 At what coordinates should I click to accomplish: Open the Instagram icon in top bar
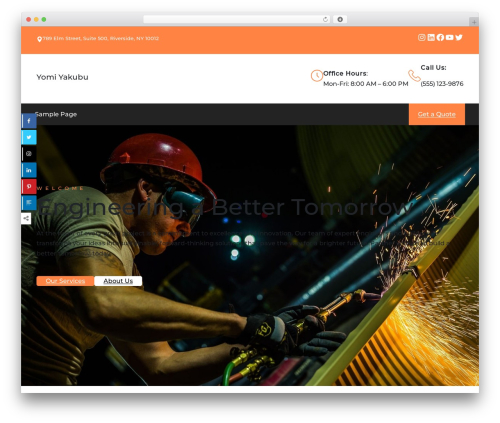click(x=422, y=38)
